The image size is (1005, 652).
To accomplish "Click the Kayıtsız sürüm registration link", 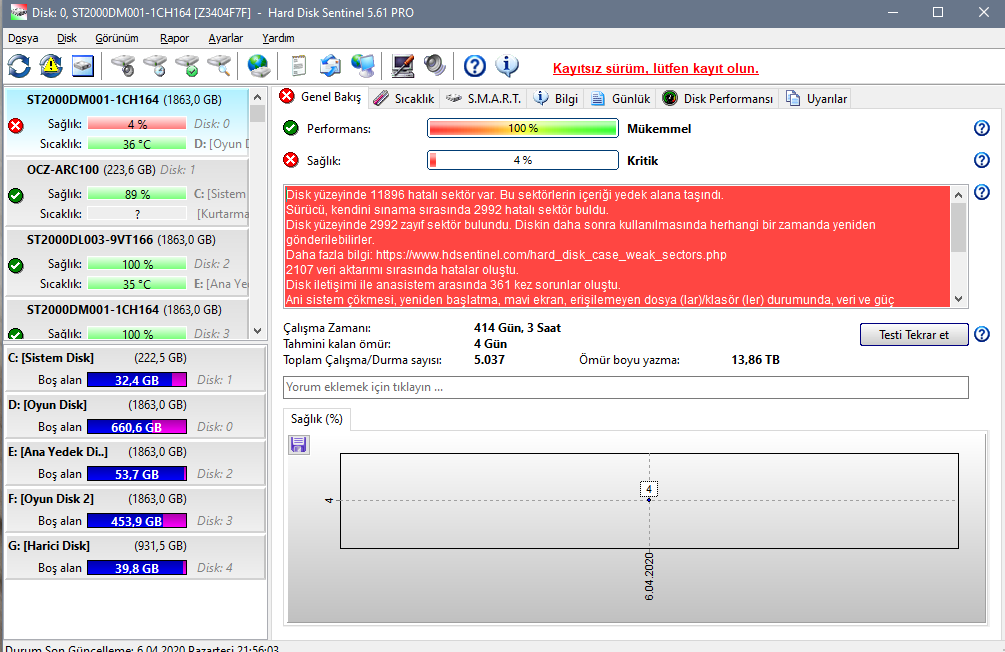I will [656, 69].
